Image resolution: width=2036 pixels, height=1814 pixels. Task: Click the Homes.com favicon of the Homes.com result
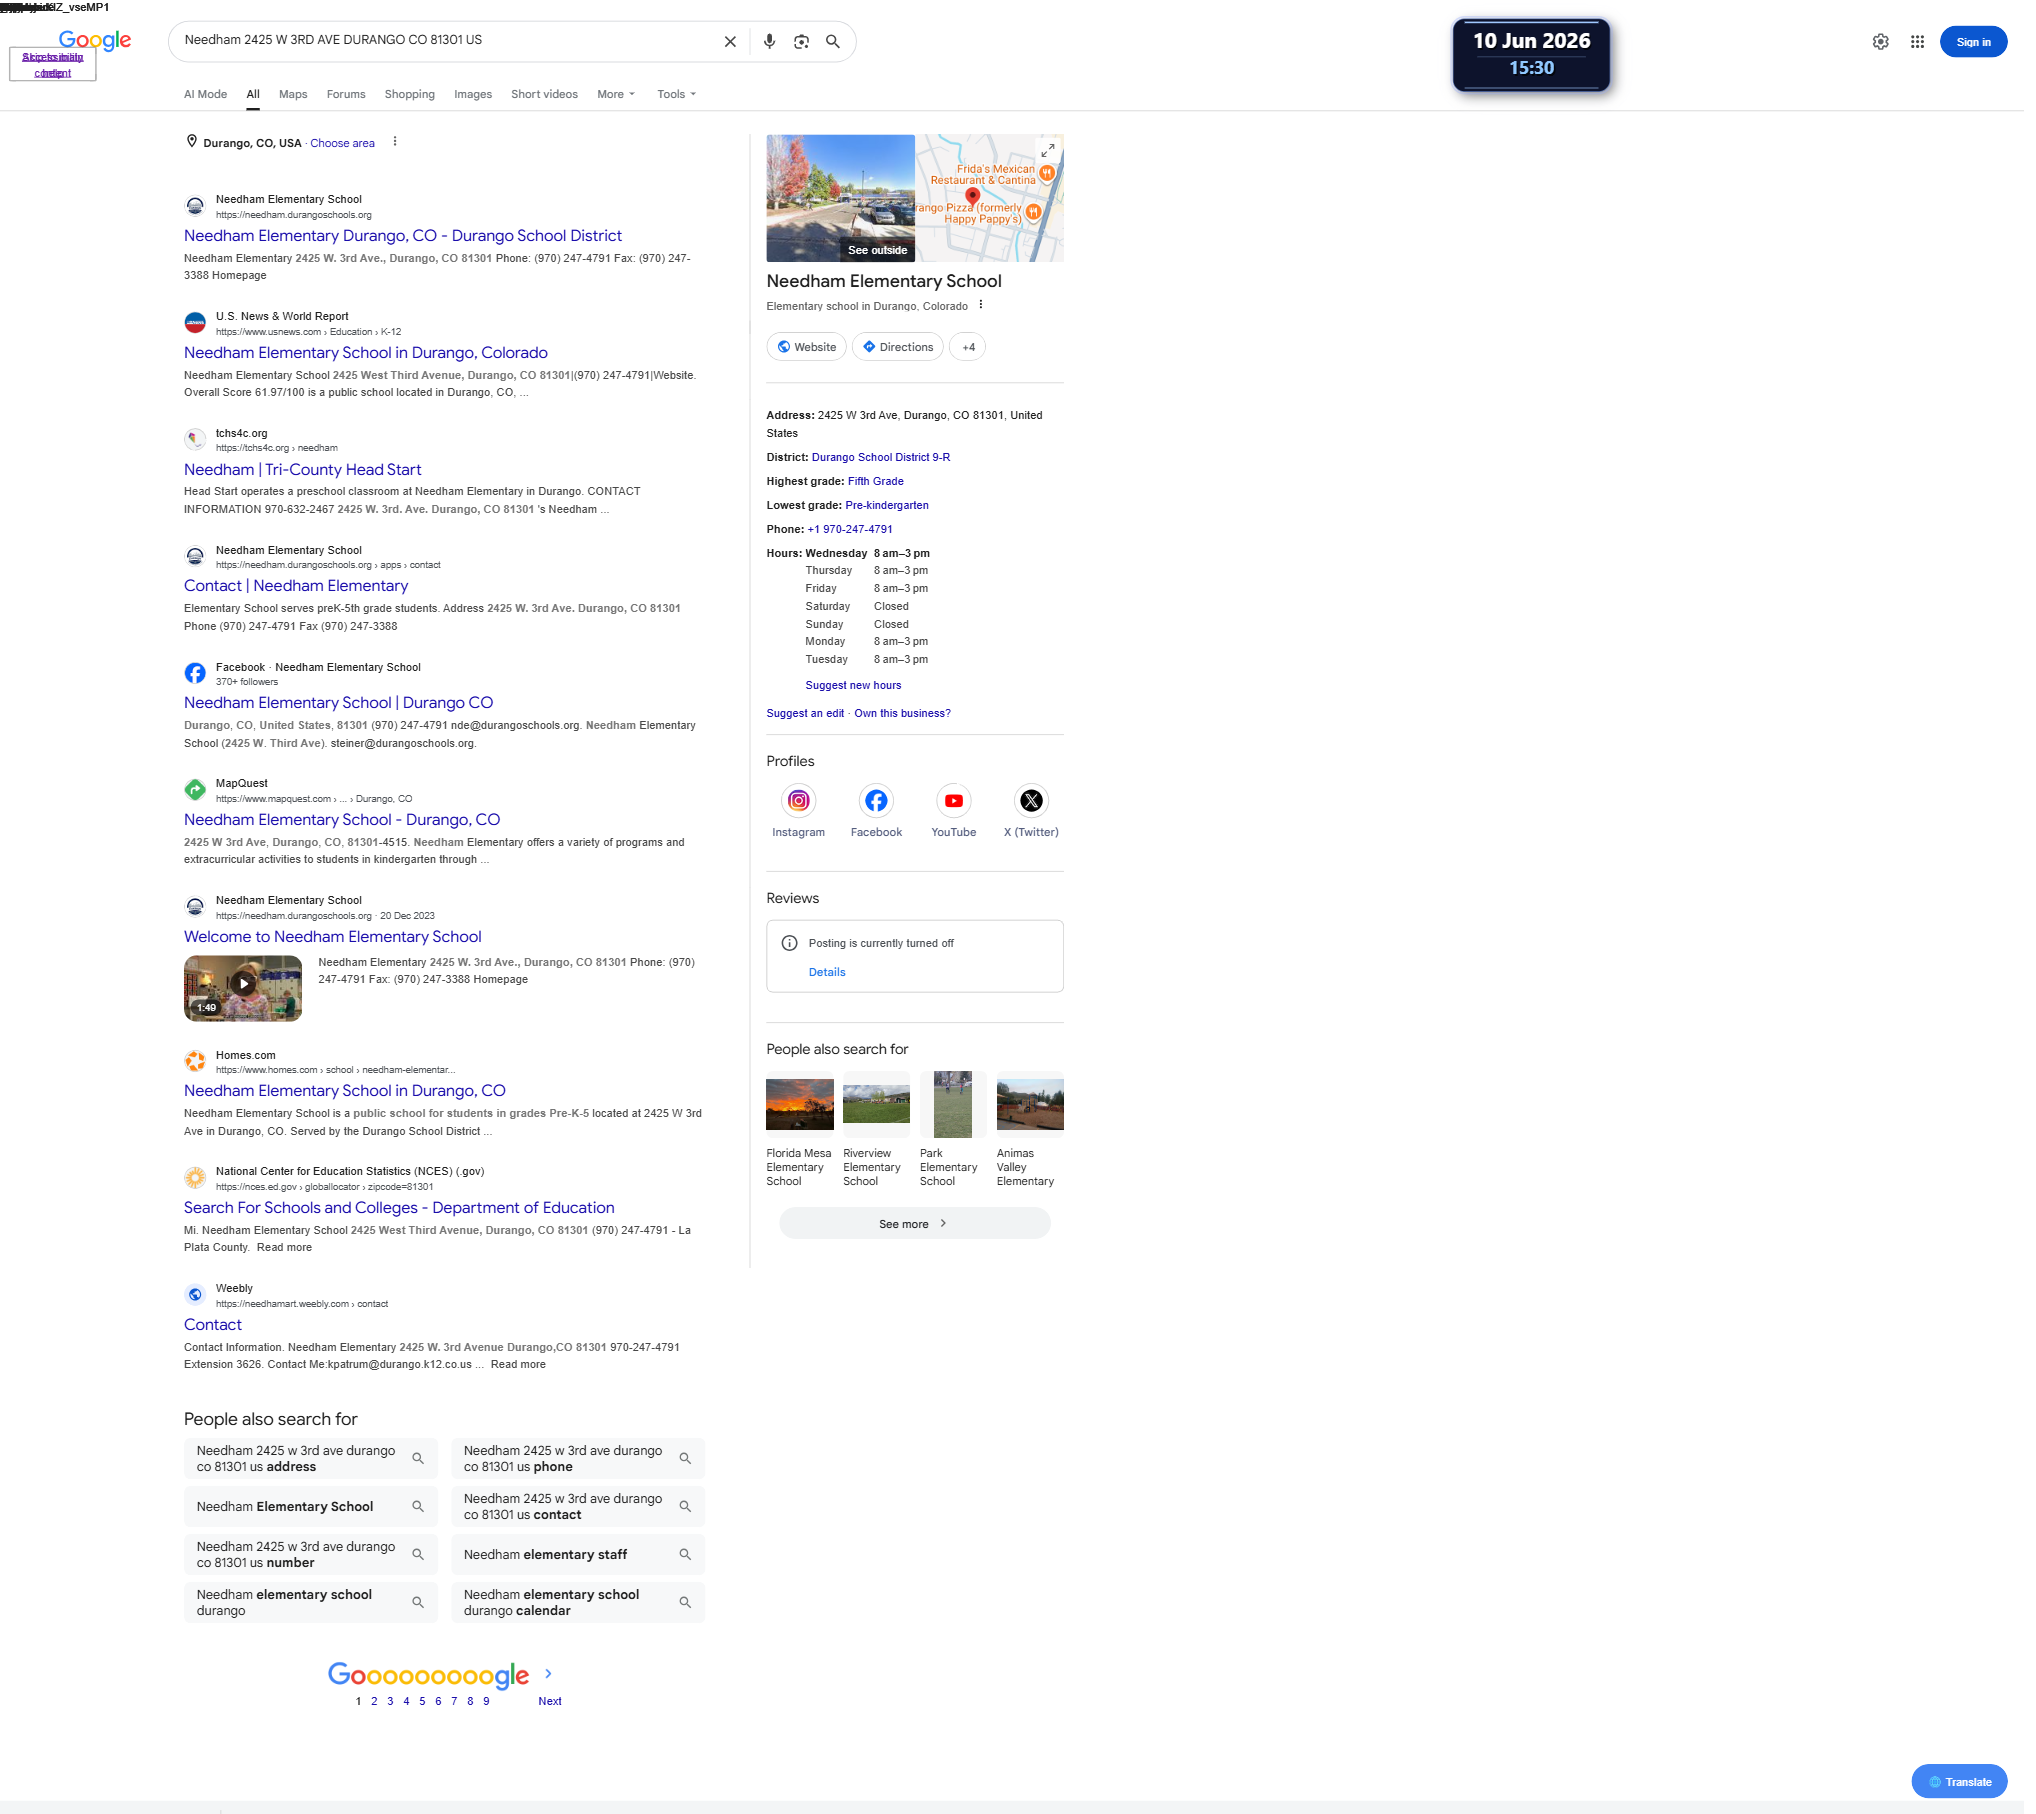(195, 1061)
